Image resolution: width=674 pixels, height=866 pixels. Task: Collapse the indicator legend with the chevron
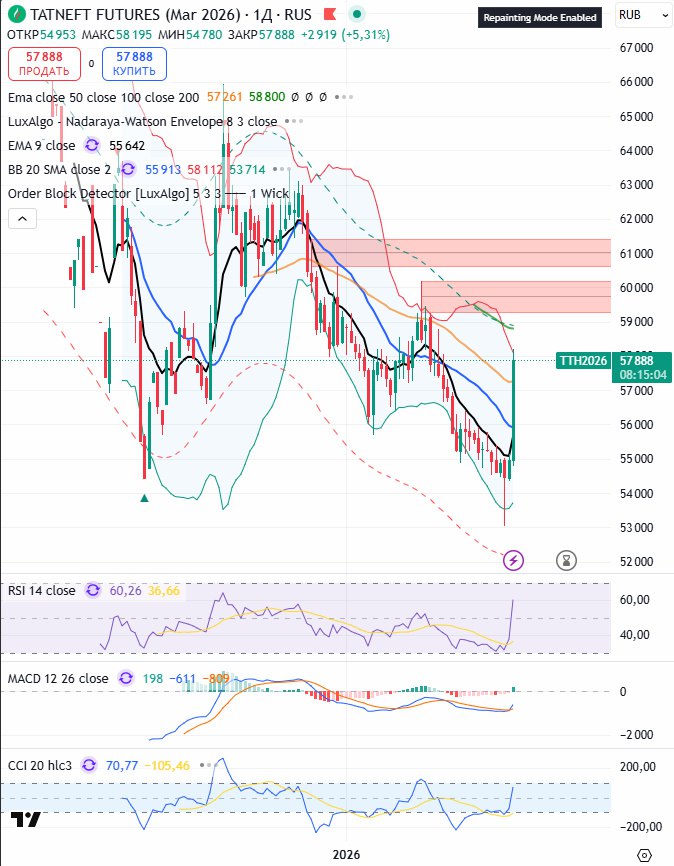tap(22, 218)
